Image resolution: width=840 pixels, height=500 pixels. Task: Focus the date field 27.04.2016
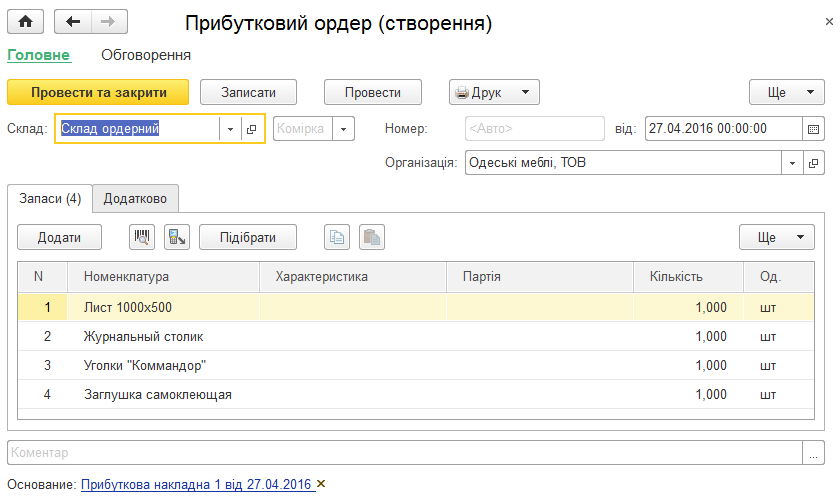click(724, 129)
